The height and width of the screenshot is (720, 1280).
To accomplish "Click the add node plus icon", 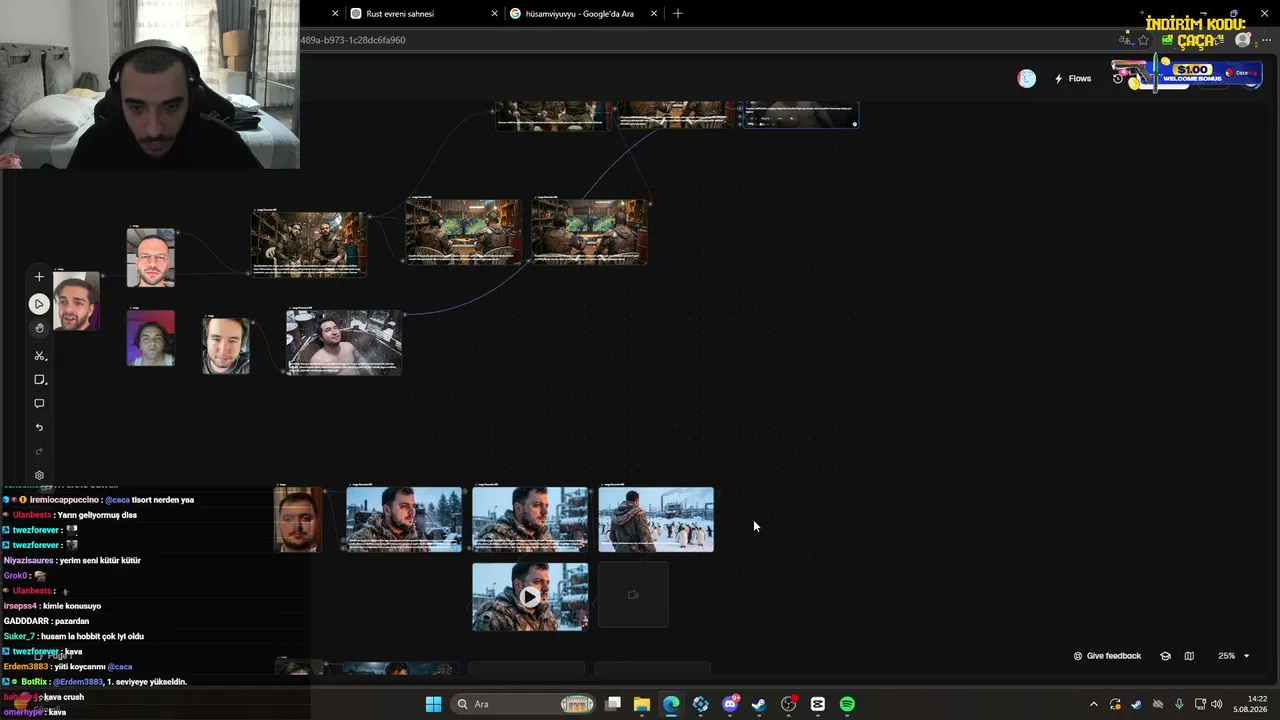I will coord(39,277).
